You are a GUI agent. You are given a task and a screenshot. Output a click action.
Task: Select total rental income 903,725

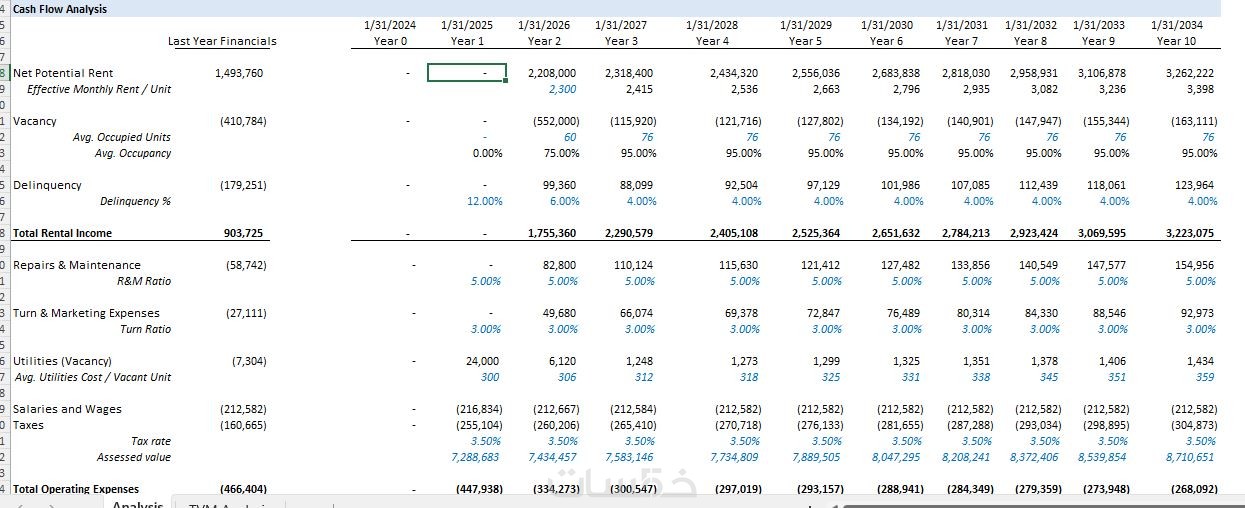245,233
